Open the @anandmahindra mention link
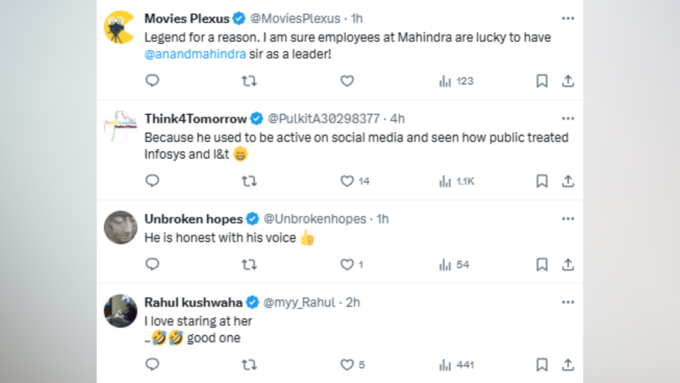The height and width of the screenshot is (383, 680). point(195,54)
